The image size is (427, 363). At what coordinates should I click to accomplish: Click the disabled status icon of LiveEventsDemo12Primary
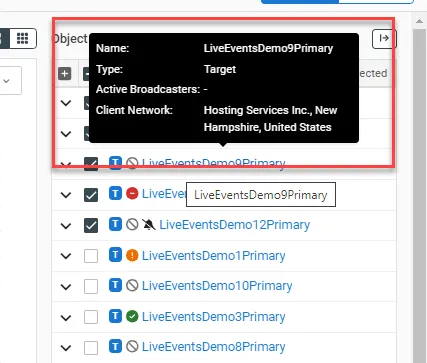point(132,224)
